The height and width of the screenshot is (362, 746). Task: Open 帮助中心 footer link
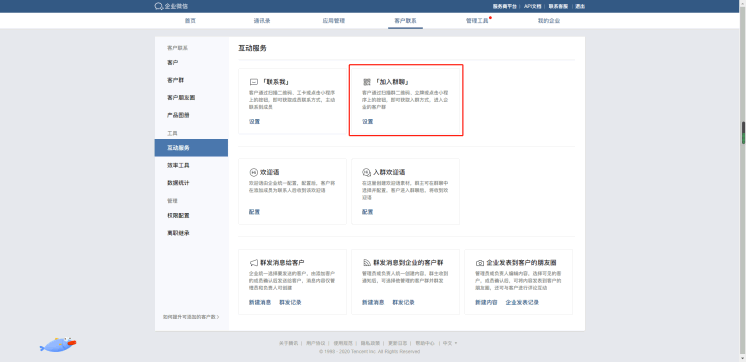click(425, 343)
